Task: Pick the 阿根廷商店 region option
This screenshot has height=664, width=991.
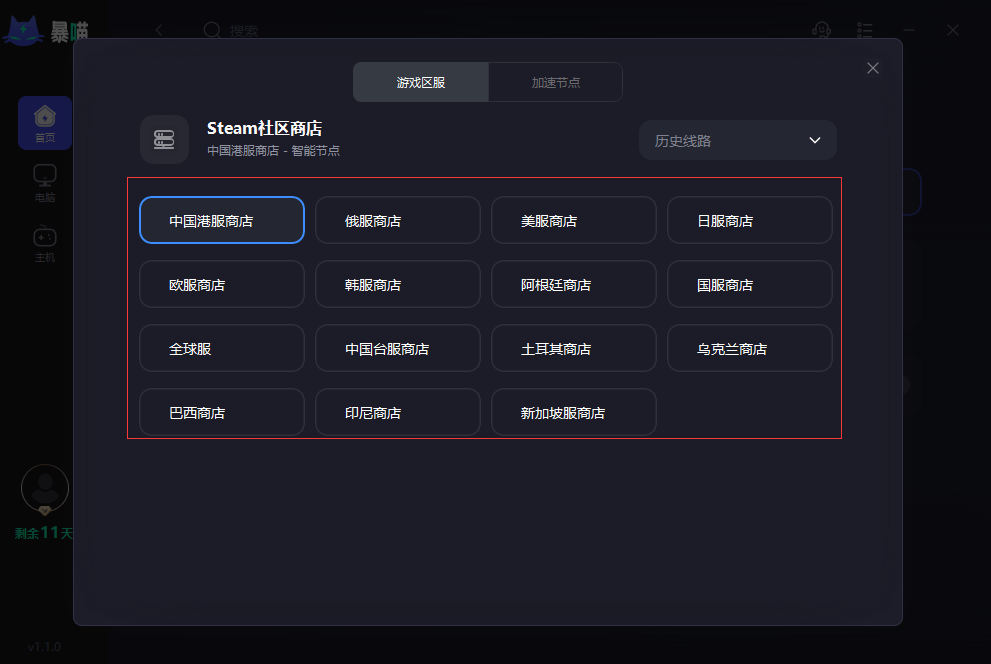Action: [x=573, y=284]
